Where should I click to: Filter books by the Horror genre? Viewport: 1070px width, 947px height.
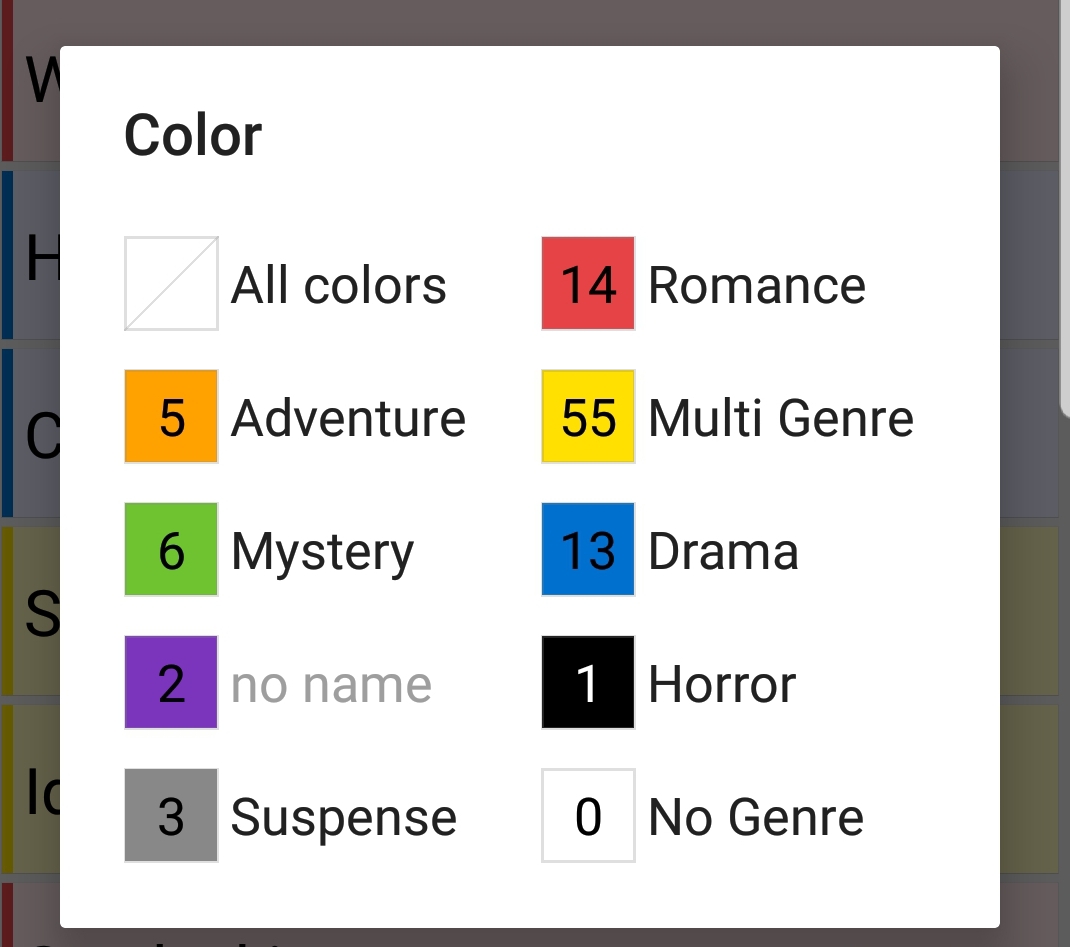722,682
